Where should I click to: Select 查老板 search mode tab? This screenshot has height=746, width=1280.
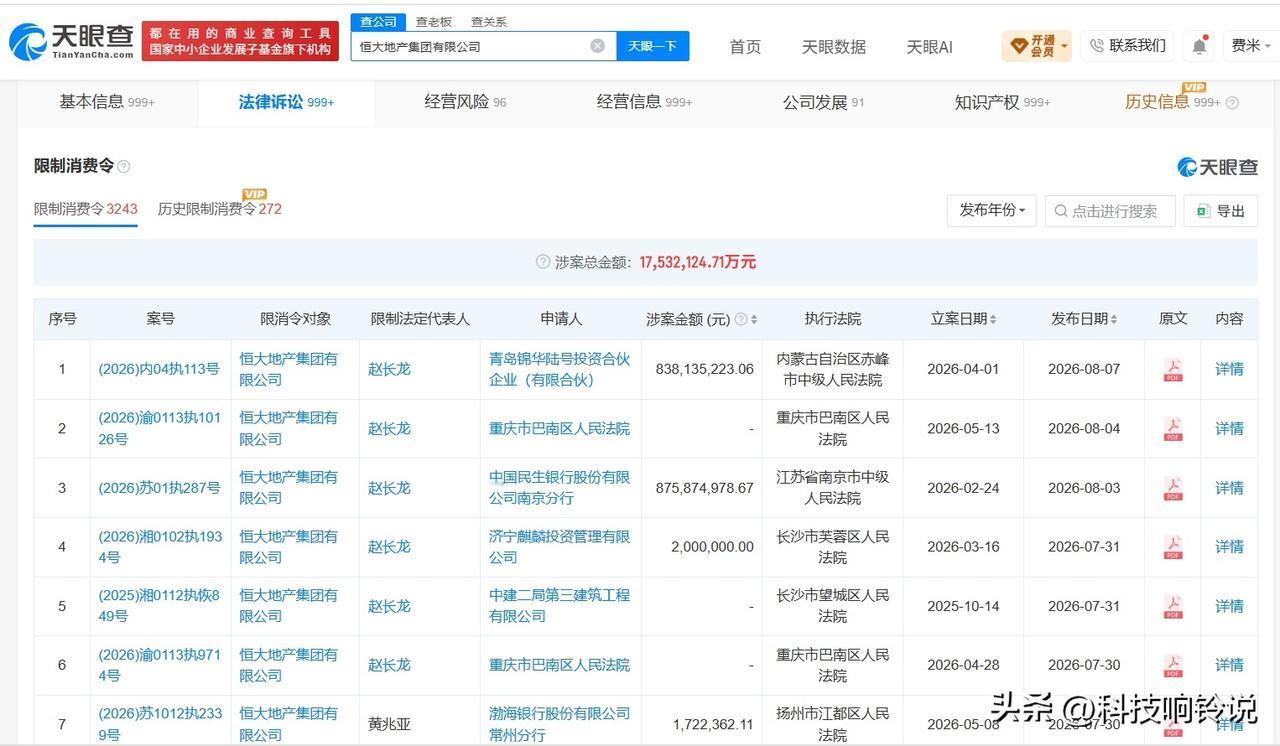pos(433,22)
